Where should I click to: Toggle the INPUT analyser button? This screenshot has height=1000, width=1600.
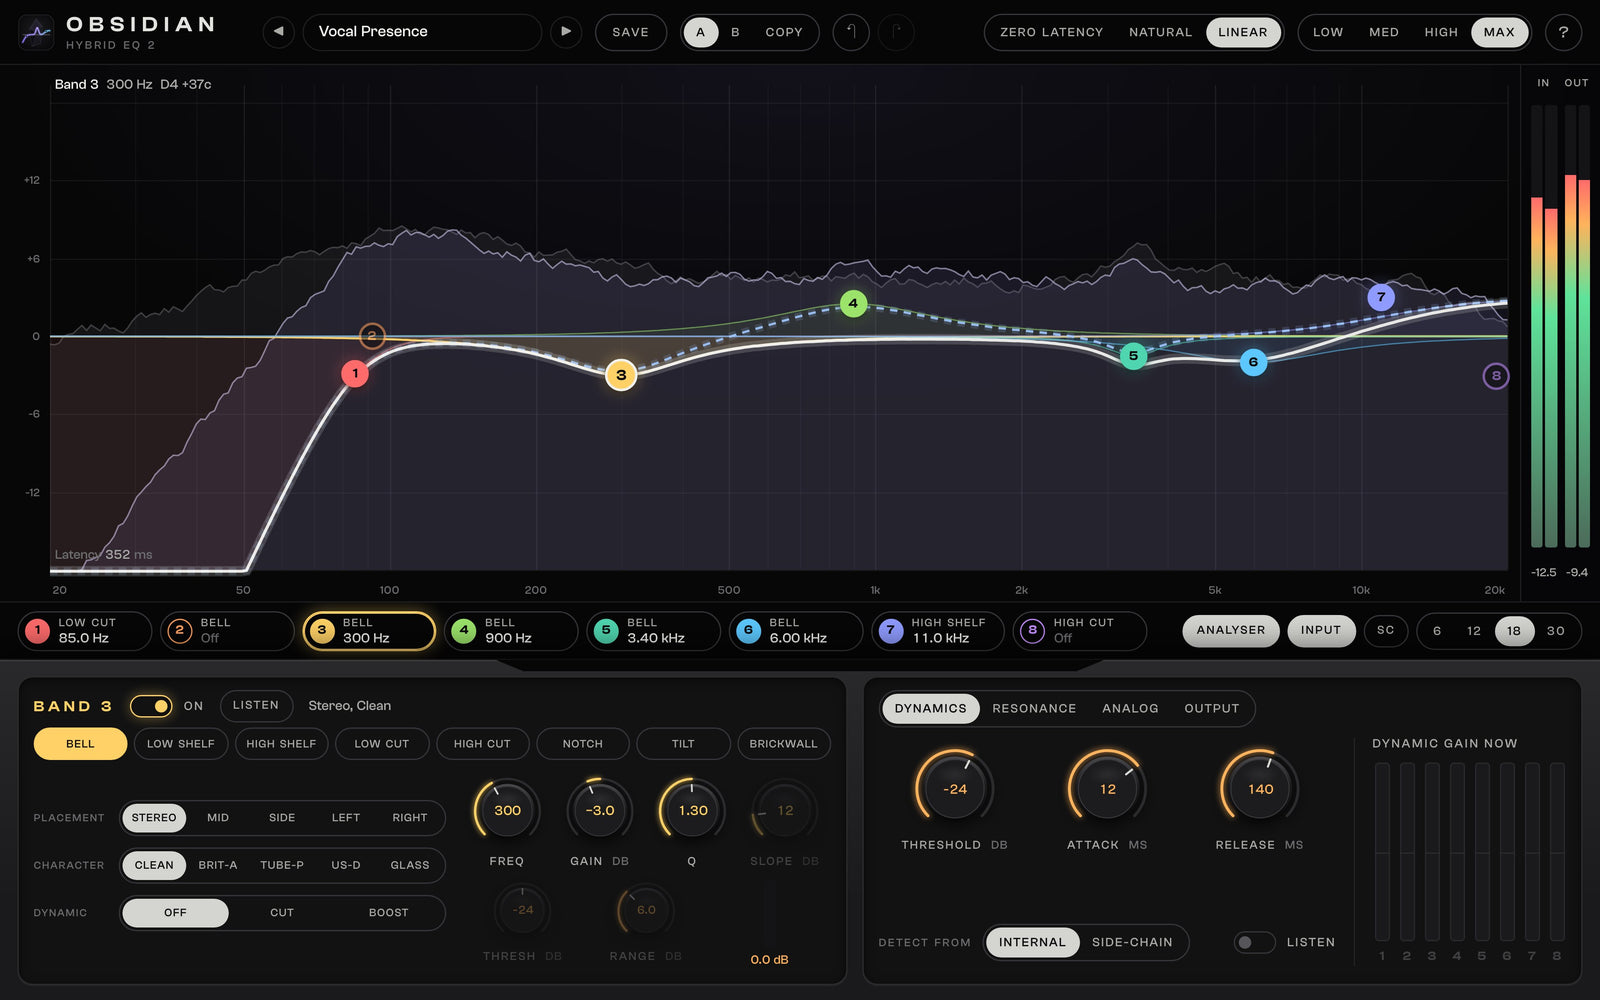1321,631
